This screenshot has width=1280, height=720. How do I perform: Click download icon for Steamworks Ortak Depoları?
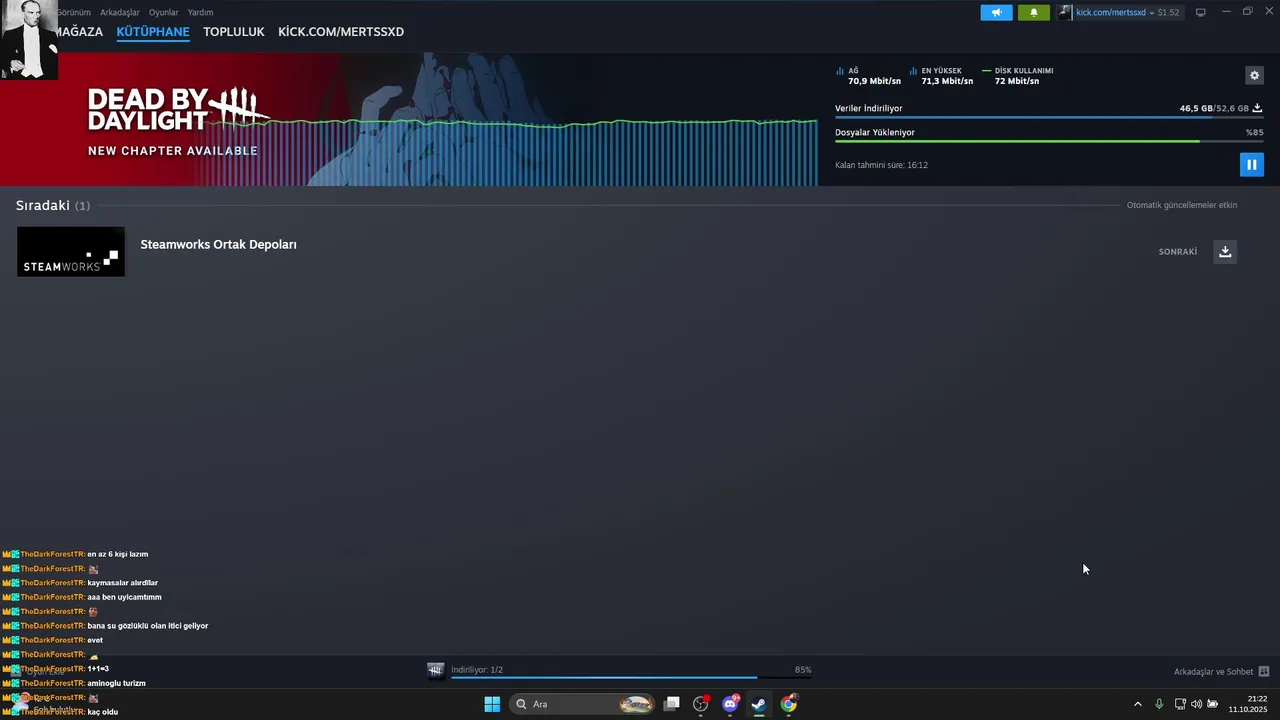click(1225, 251)
